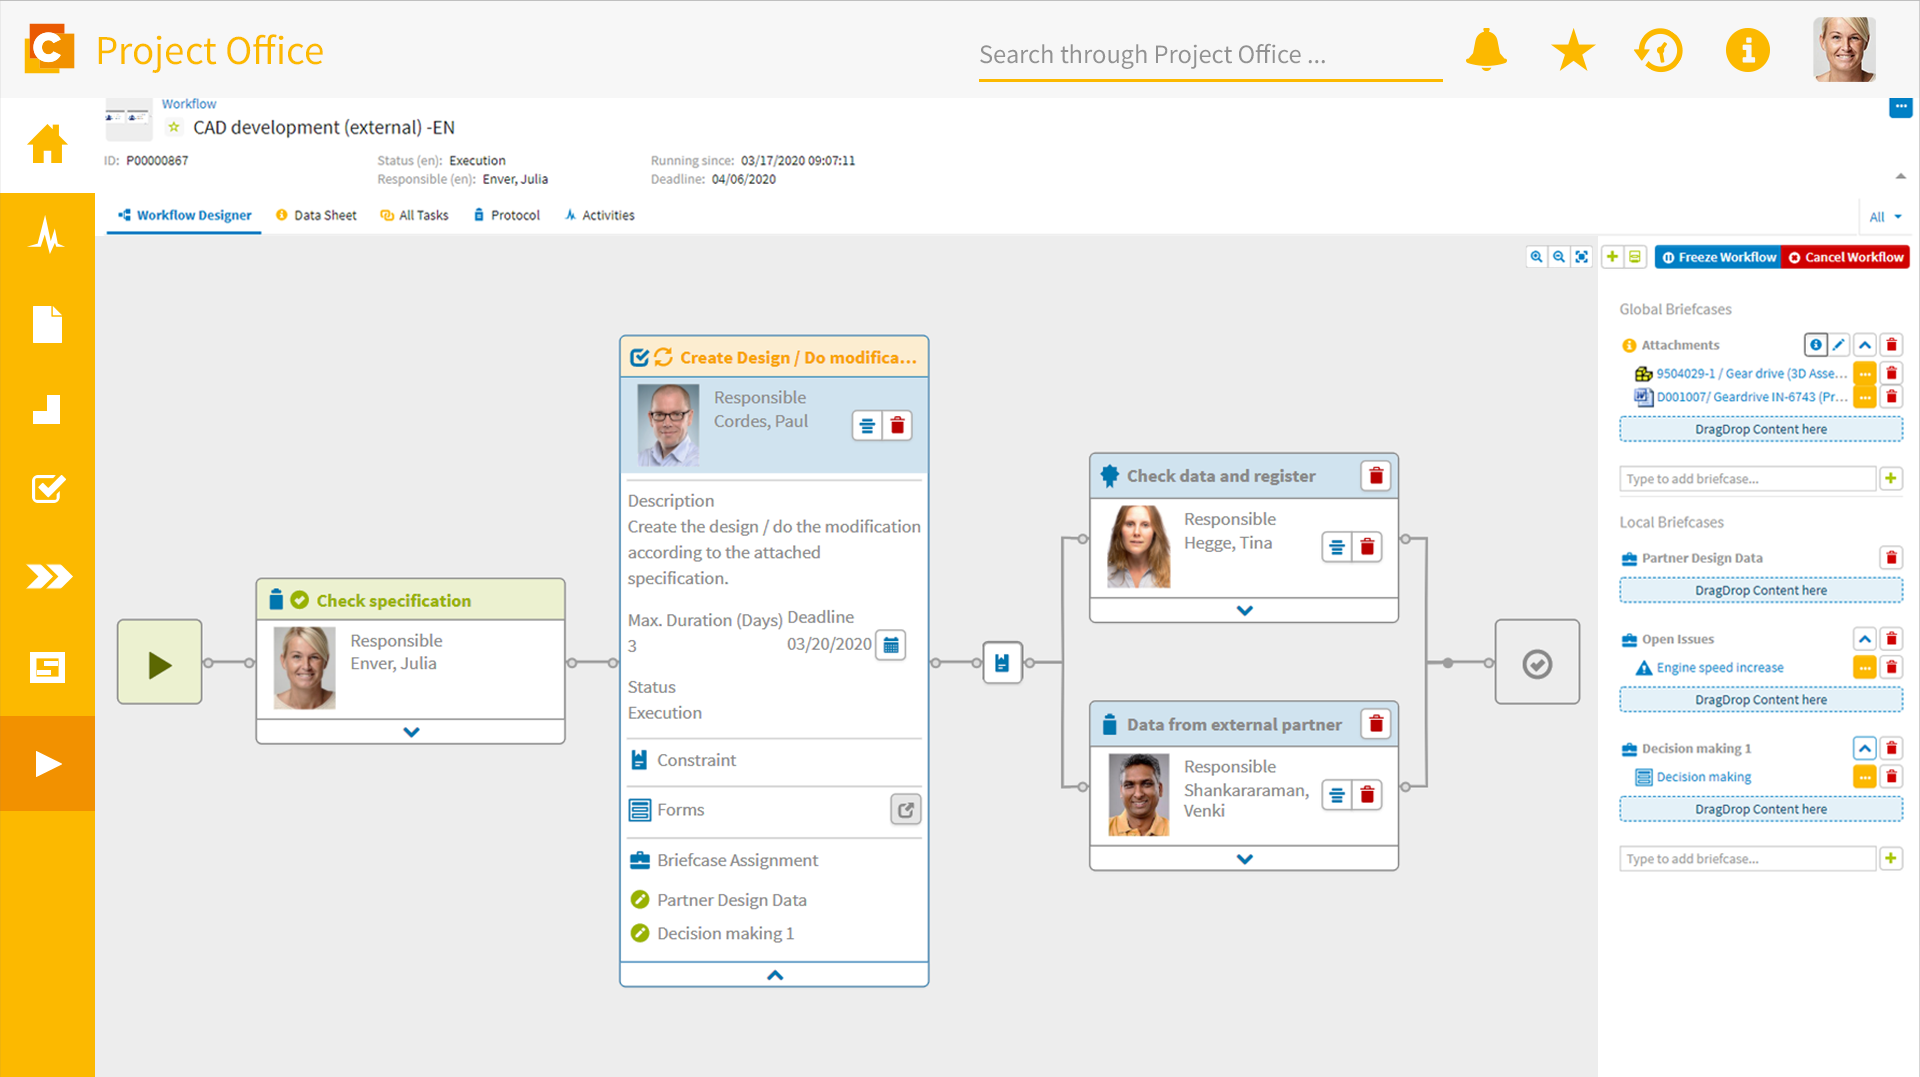Collapse the Create Design activity details
The image size is (1920, 1077).
pyautogui.click(x=773, y=973)
